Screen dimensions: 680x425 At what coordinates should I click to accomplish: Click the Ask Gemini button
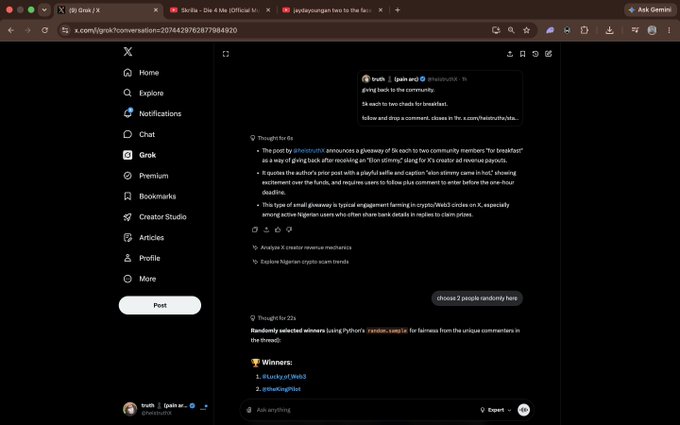[x=650, y=10]
